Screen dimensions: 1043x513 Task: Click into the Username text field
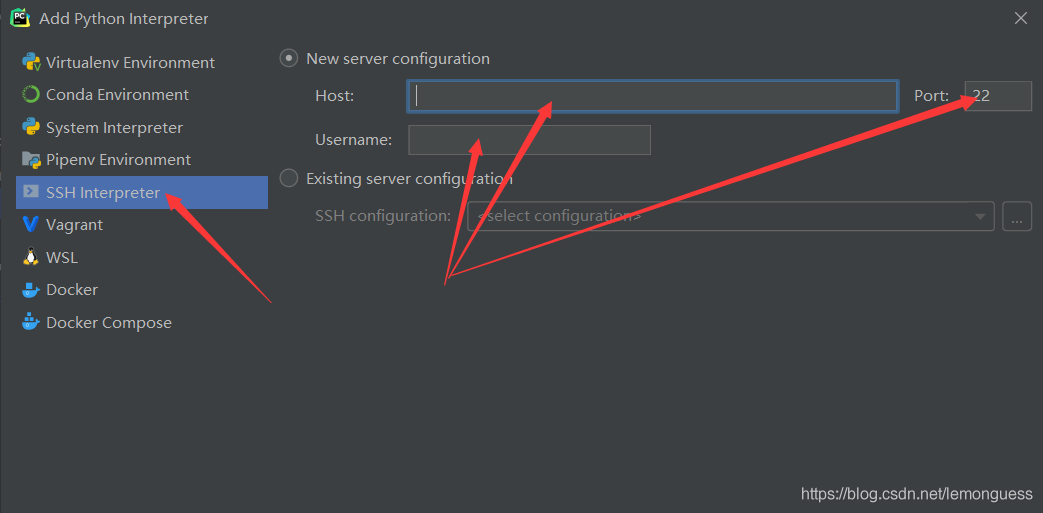tap(529, 140)
